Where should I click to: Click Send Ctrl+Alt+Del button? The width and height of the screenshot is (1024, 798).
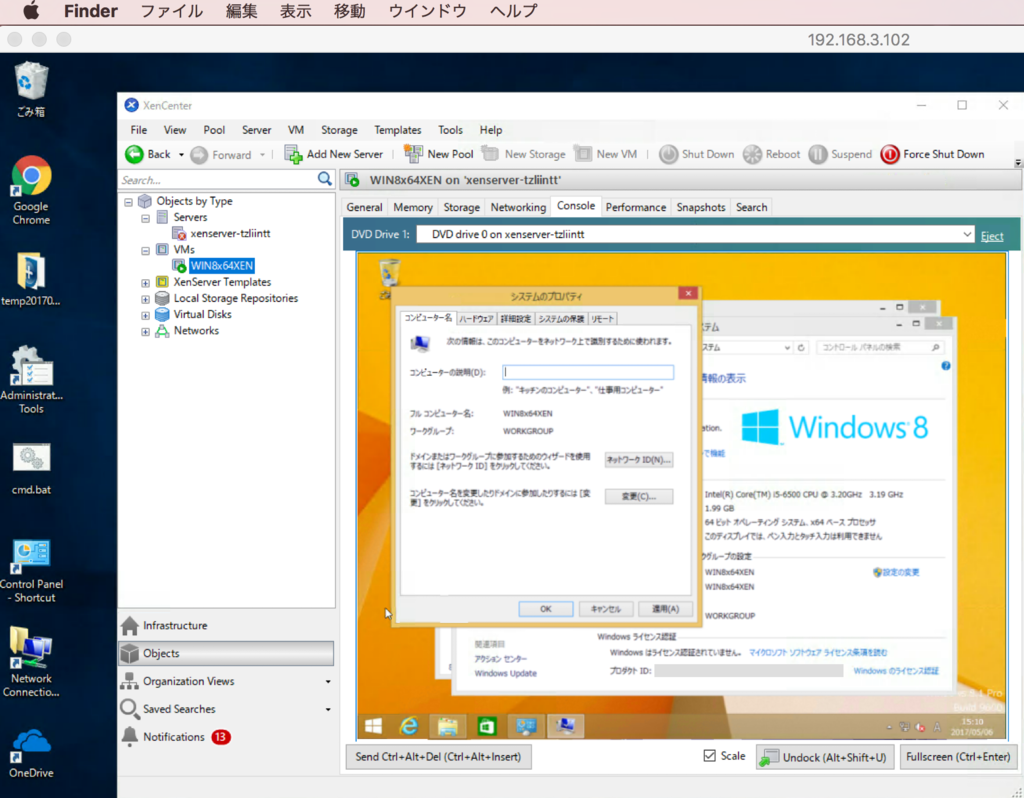(x=438, y=757)
